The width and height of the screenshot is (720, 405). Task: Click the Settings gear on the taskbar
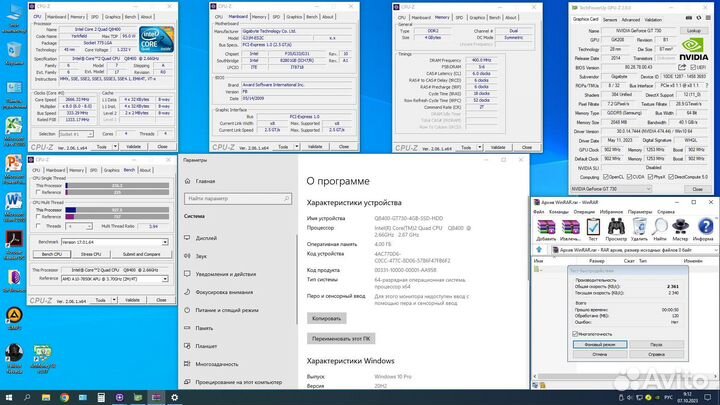174,397
